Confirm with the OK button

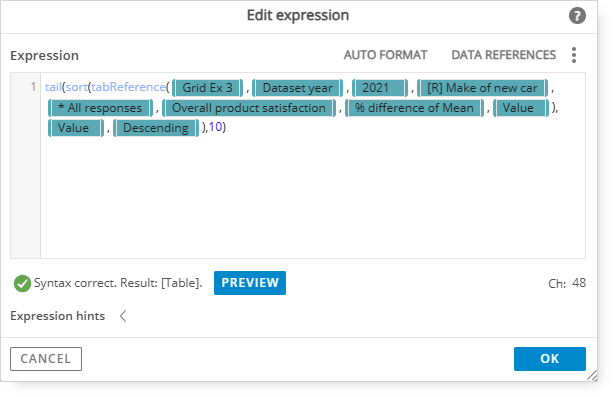[550, 359]
